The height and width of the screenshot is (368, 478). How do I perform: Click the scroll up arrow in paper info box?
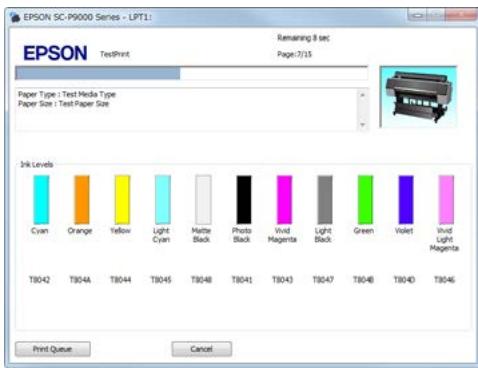(363, 95)
